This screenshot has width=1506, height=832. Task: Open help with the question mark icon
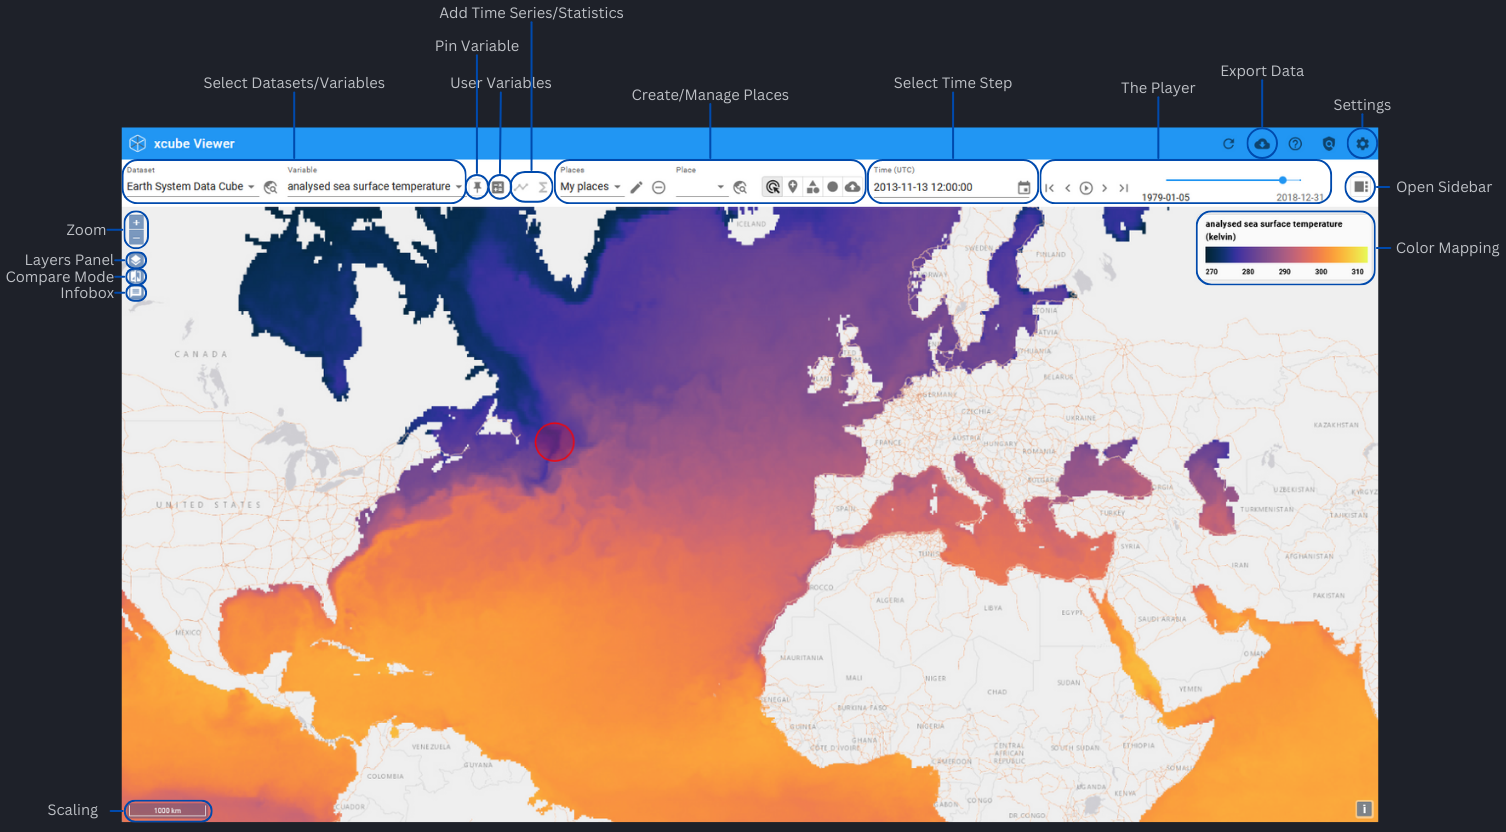(1295, 144)
